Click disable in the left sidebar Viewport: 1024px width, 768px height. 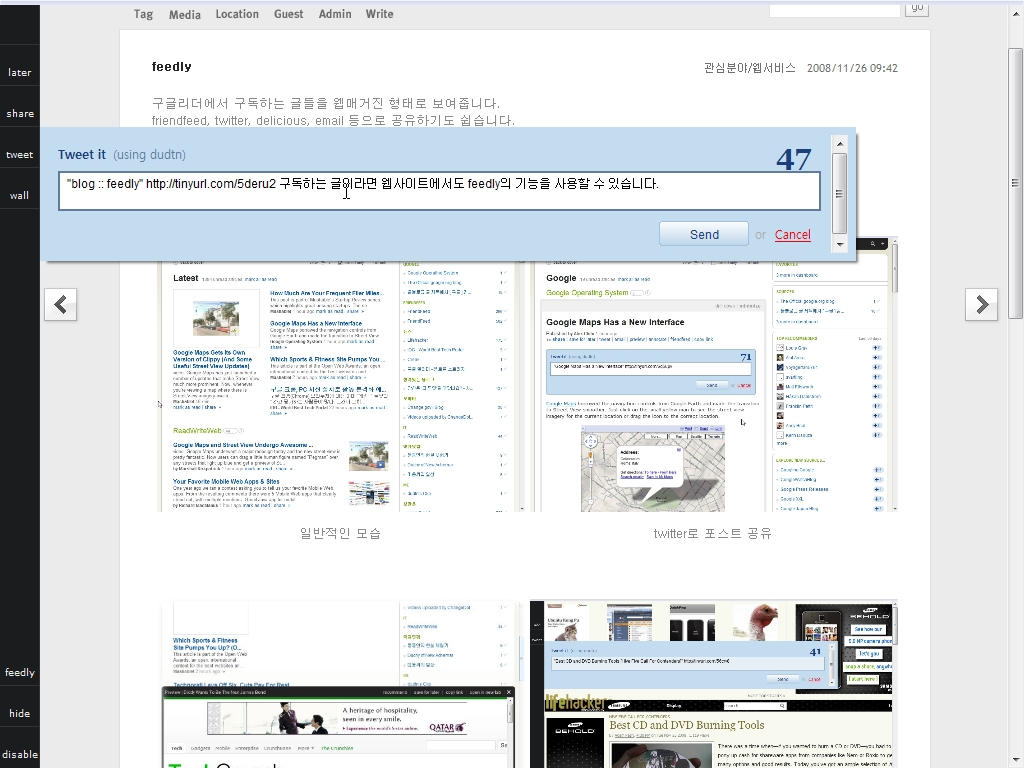tap(20, 754)
